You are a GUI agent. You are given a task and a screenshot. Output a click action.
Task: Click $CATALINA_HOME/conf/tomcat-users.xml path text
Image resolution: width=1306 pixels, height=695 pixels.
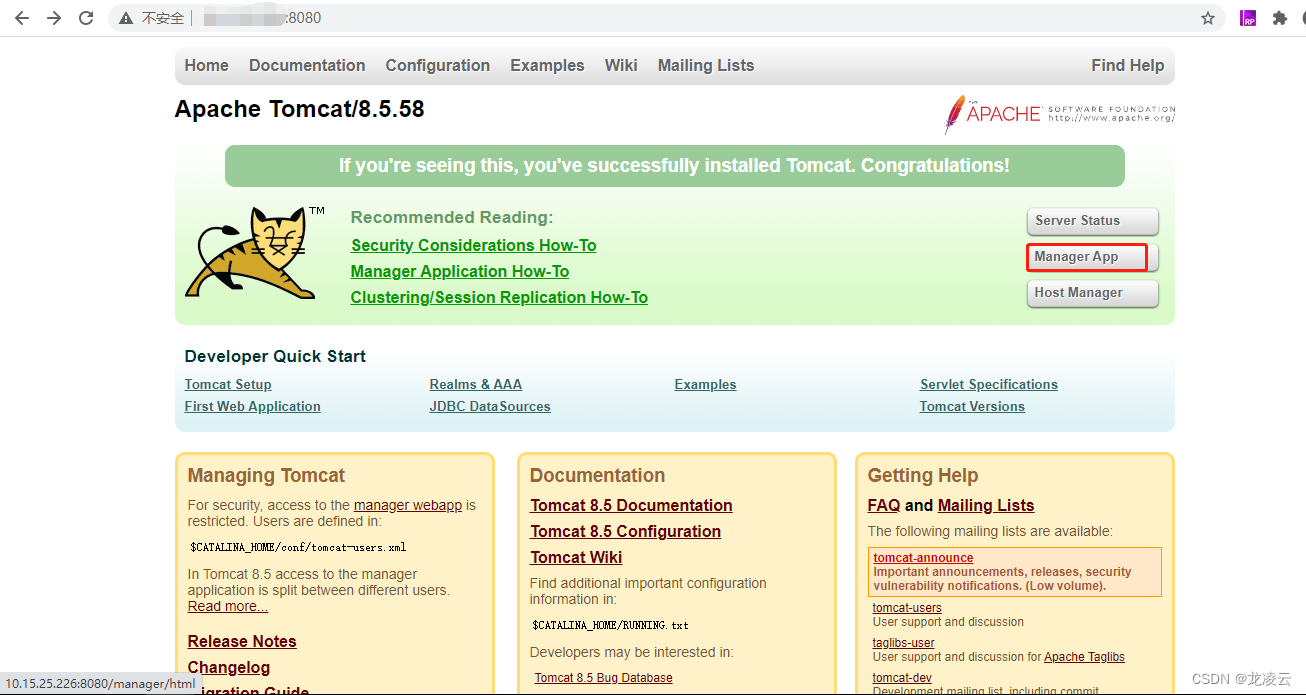298,548
